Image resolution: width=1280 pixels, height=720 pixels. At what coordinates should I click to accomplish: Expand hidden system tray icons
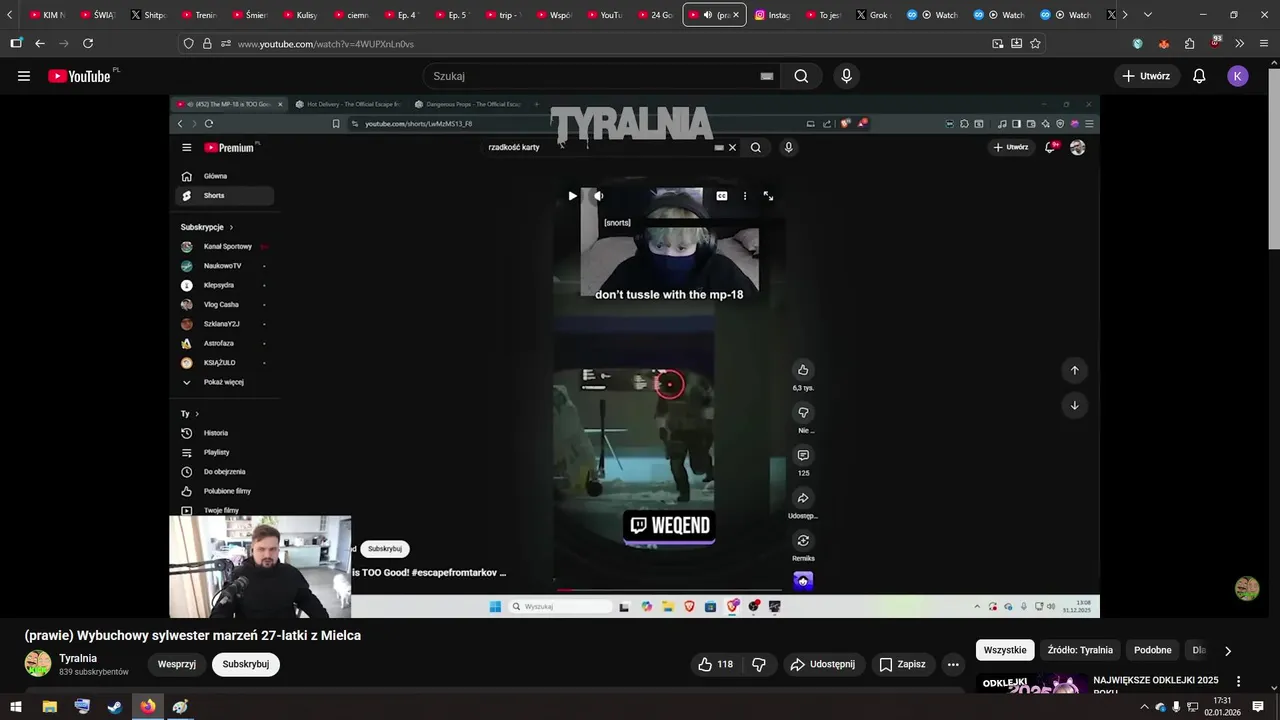coord(1144,707)
